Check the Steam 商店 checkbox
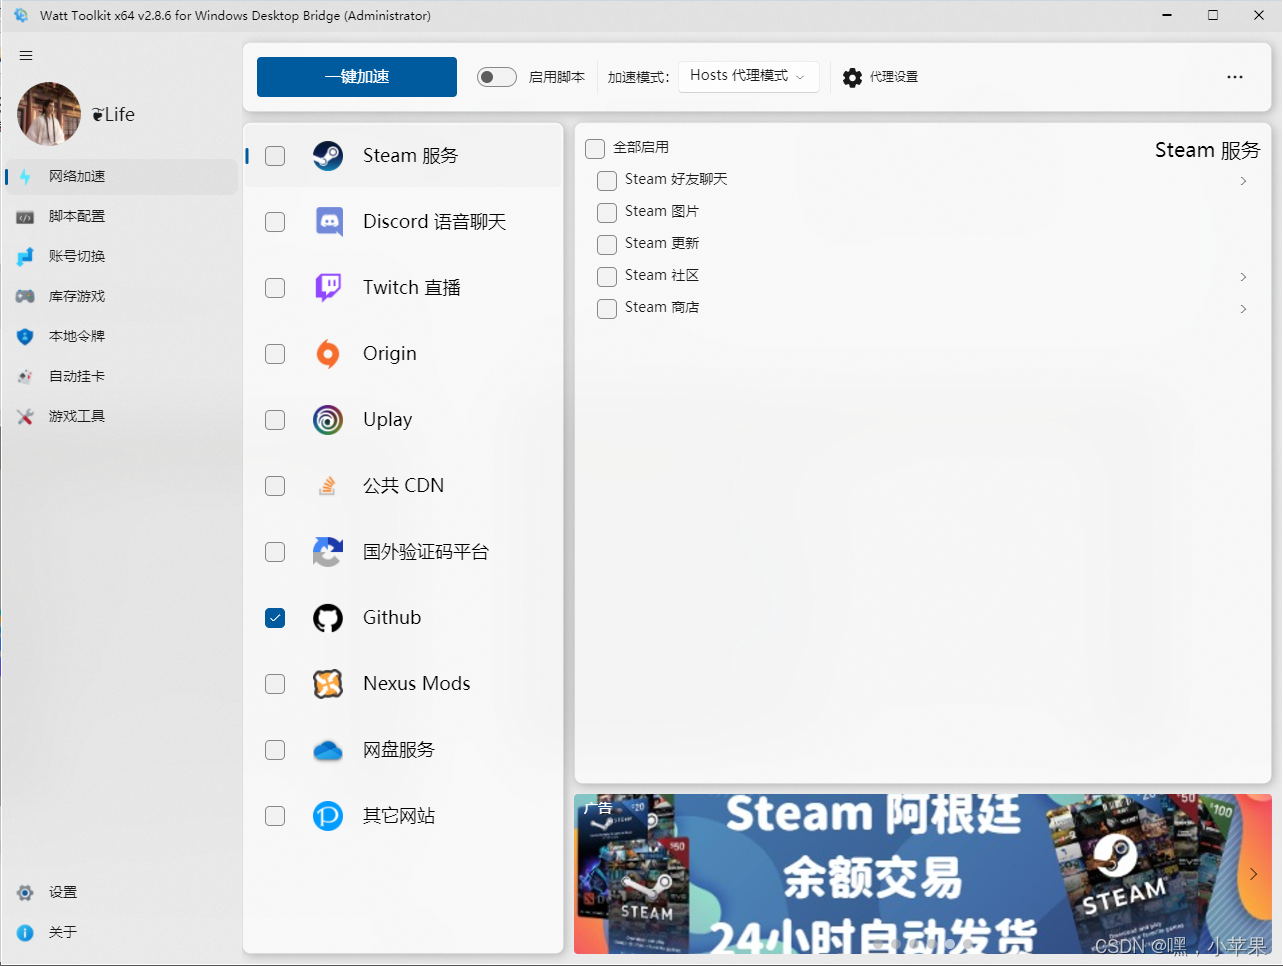This screenshot has width=1283, height=966. click(x=607, y=309)
